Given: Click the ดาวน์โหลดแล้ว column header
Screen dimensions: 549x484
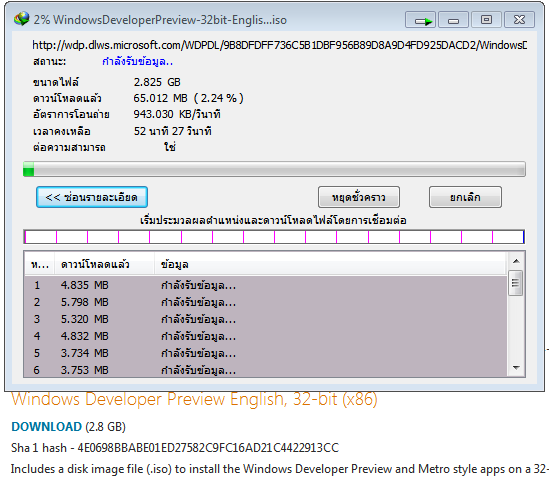Looking at the screenshot, I should click(104, 264).
